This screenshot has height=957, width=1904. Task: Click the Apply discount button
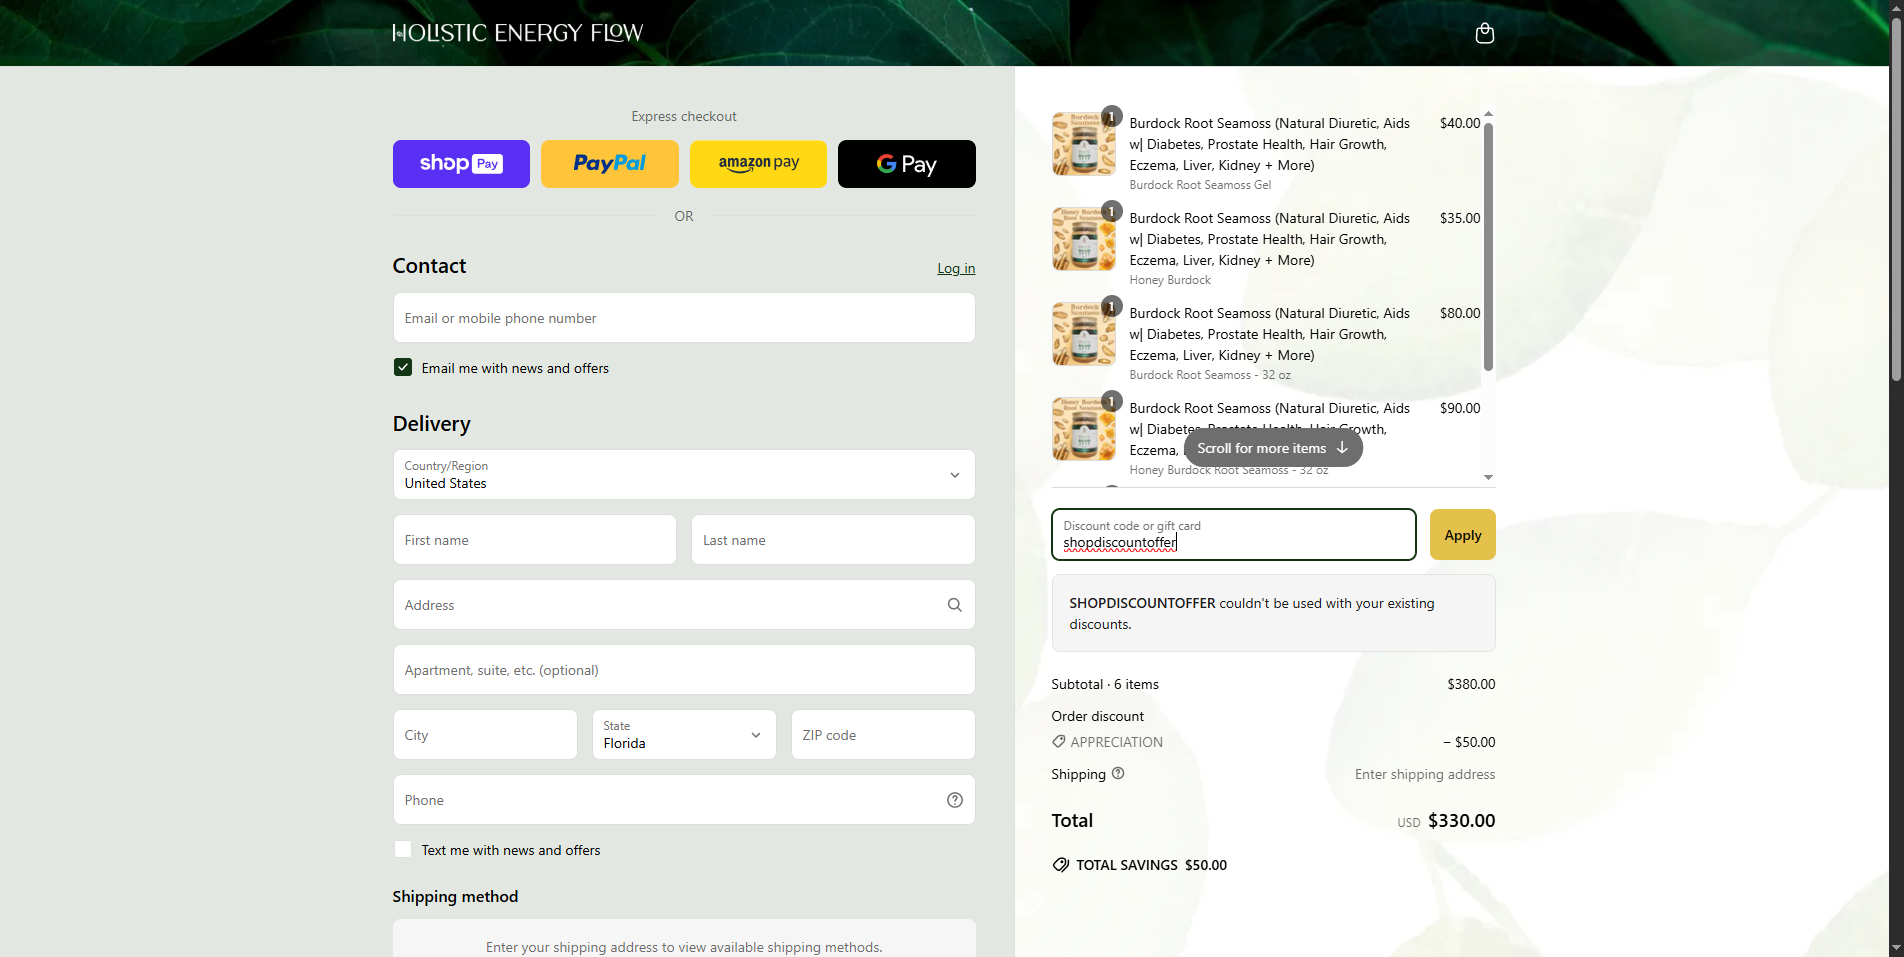(1463, 535)
